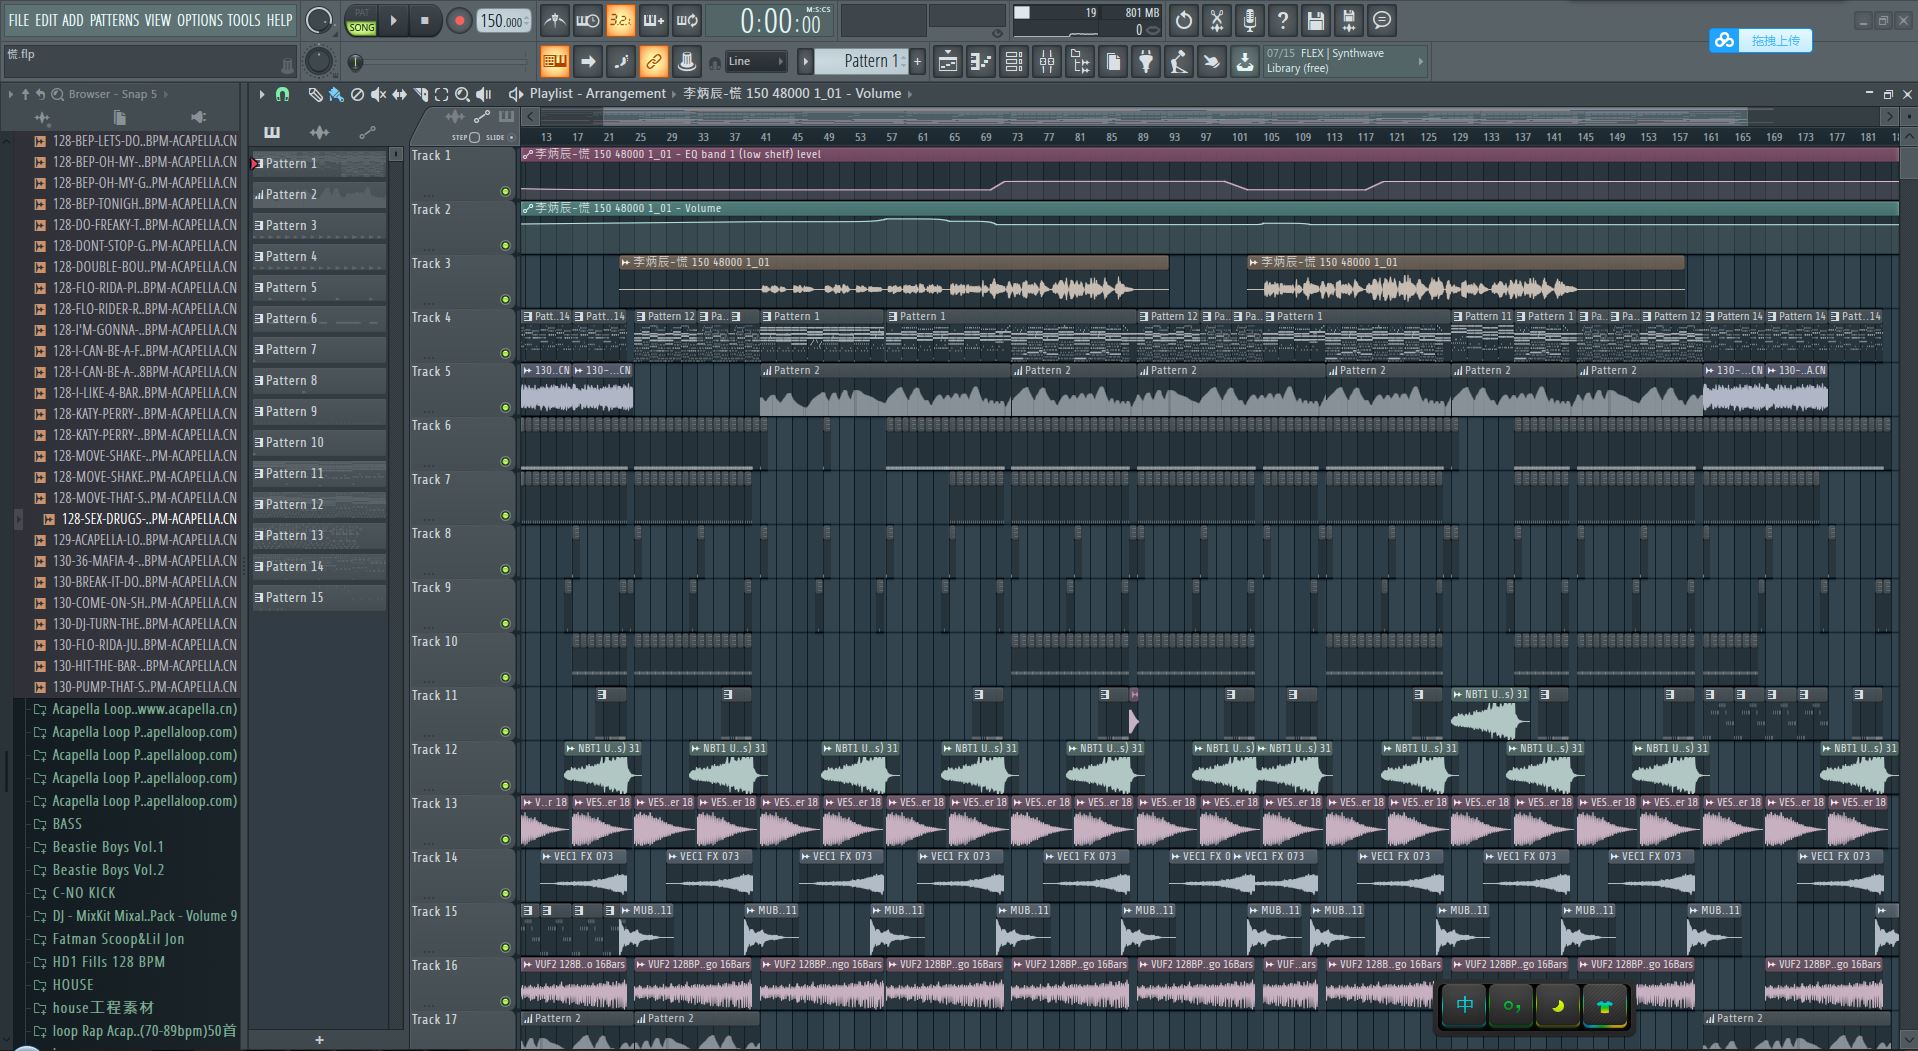The height and width of the screenshot is (1051, 1918).
Task: Toggle the playlist snap magnet icon
Action: (283, 94)
